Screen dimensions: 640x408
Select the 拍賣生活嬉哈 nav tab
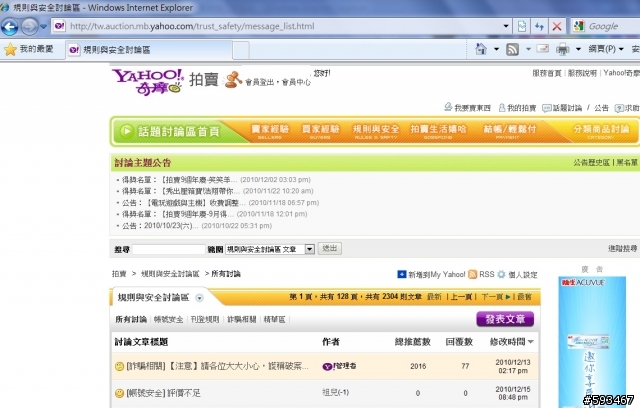438,131
